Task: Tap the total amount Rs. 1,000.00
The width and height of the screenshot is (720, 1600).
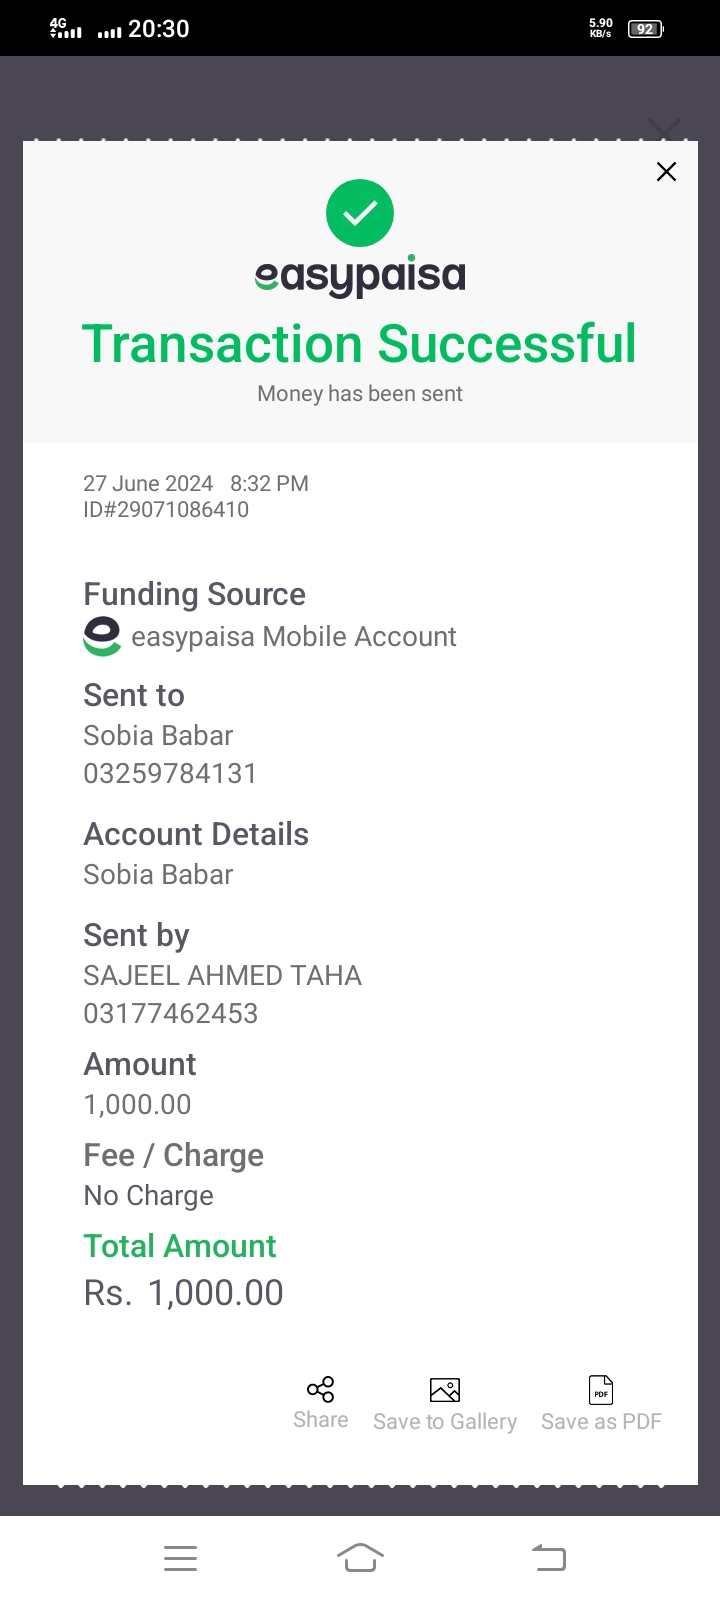Action: click(x=184, y=1293)
